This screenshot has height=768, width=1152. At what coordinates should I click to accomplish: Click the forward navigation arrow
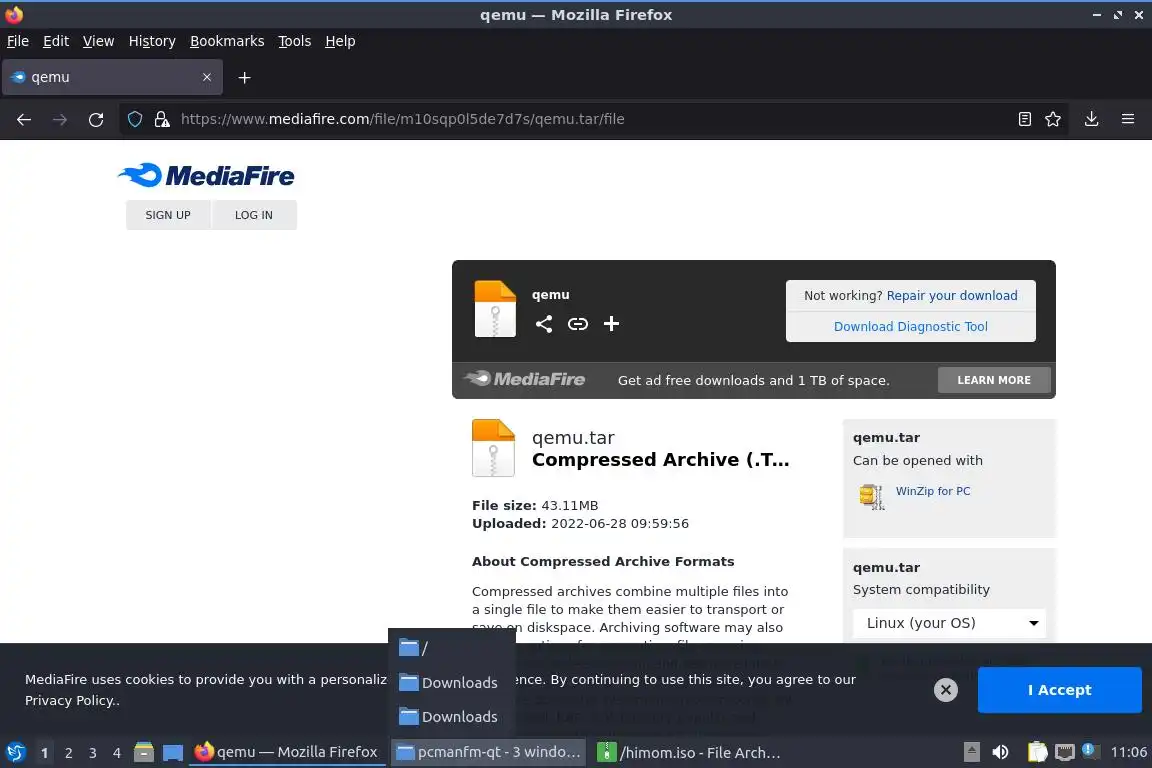point(60,119)
